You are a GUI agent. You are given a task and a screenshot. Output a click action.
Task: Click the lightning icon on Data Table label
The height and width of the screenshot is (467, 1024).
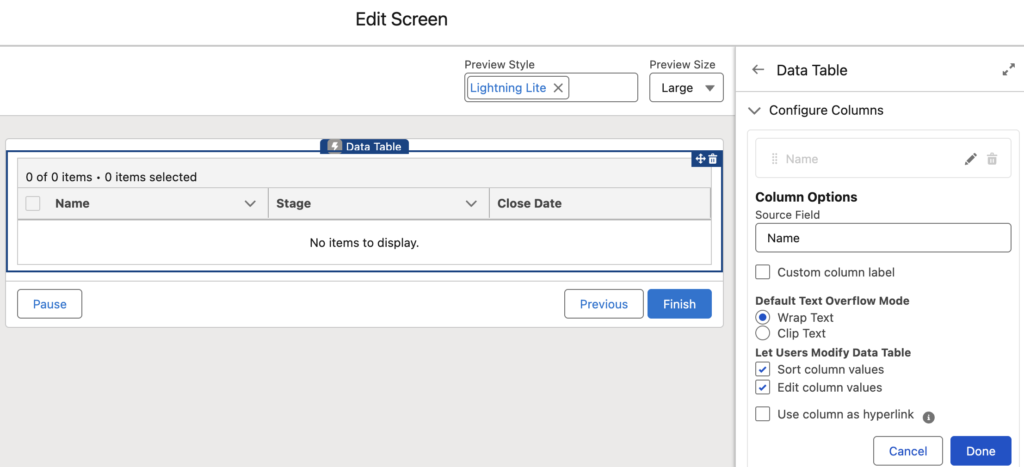334,146
